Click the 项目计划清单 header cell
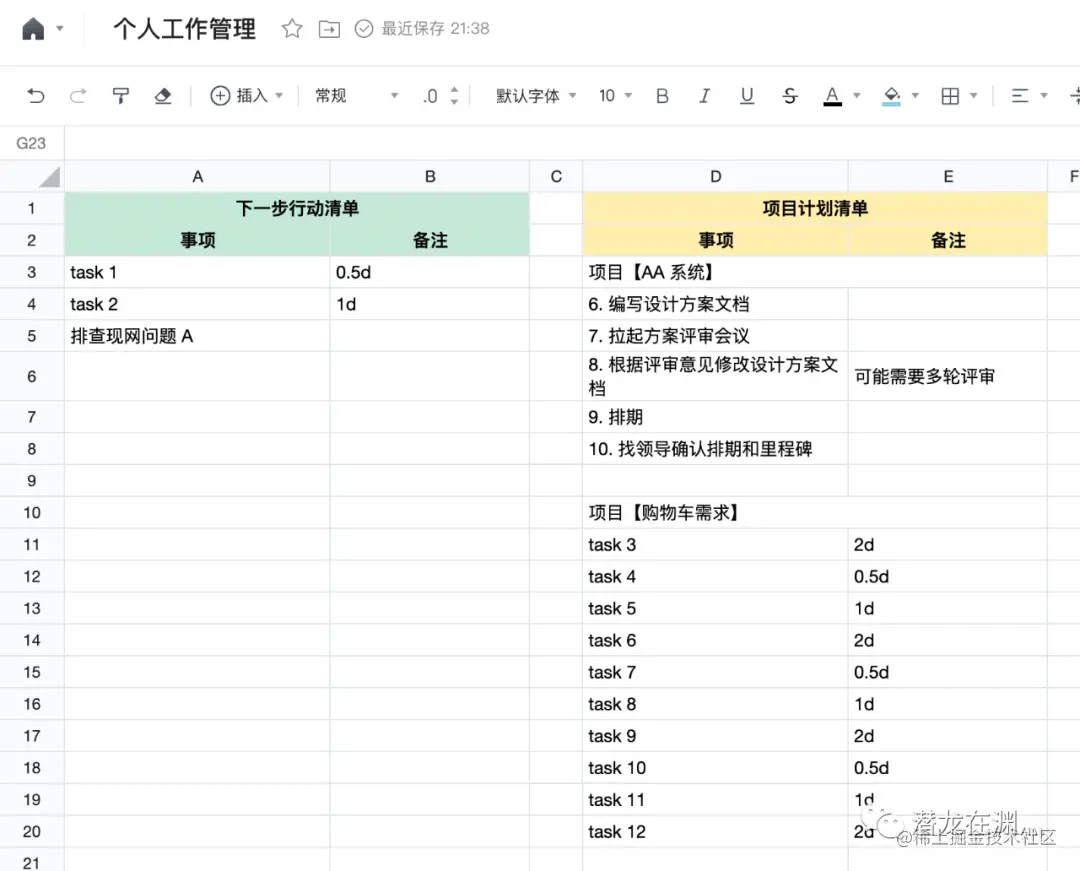Image resolution: width=1080 pixels, height=871 pixels. coord(815,208)
